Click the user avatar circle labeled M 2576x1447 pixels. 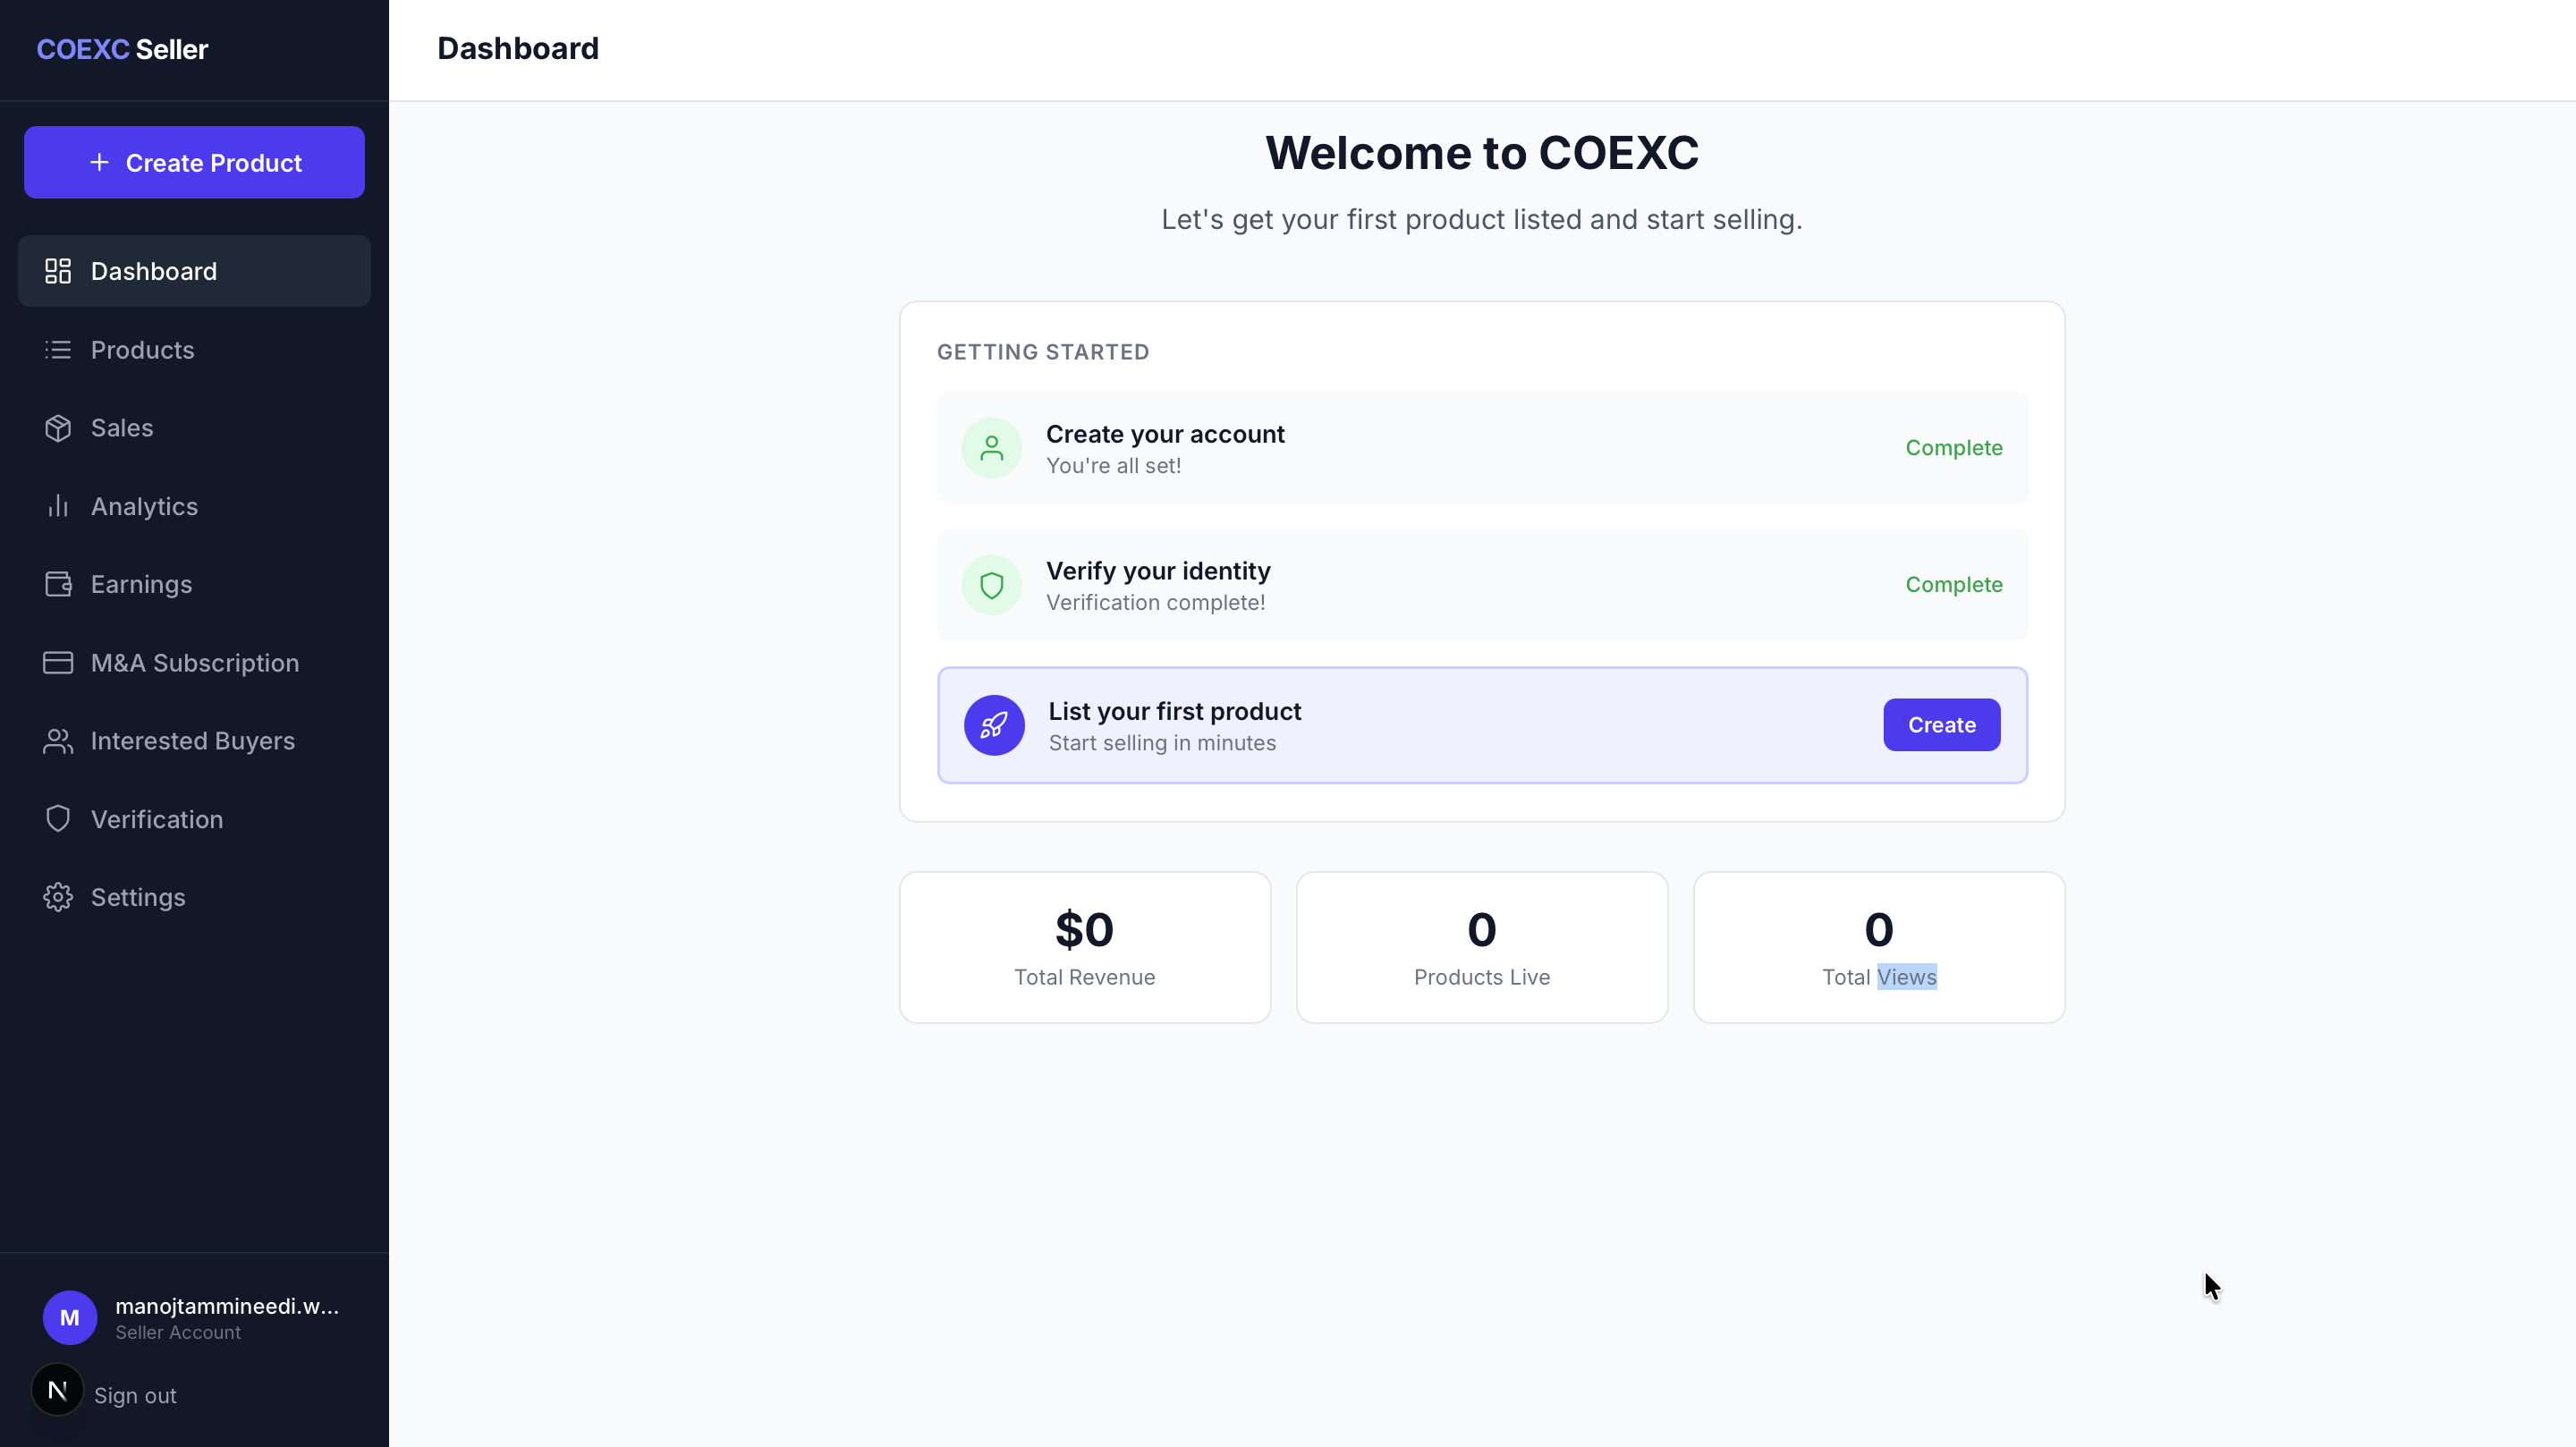click(70, 1317)
